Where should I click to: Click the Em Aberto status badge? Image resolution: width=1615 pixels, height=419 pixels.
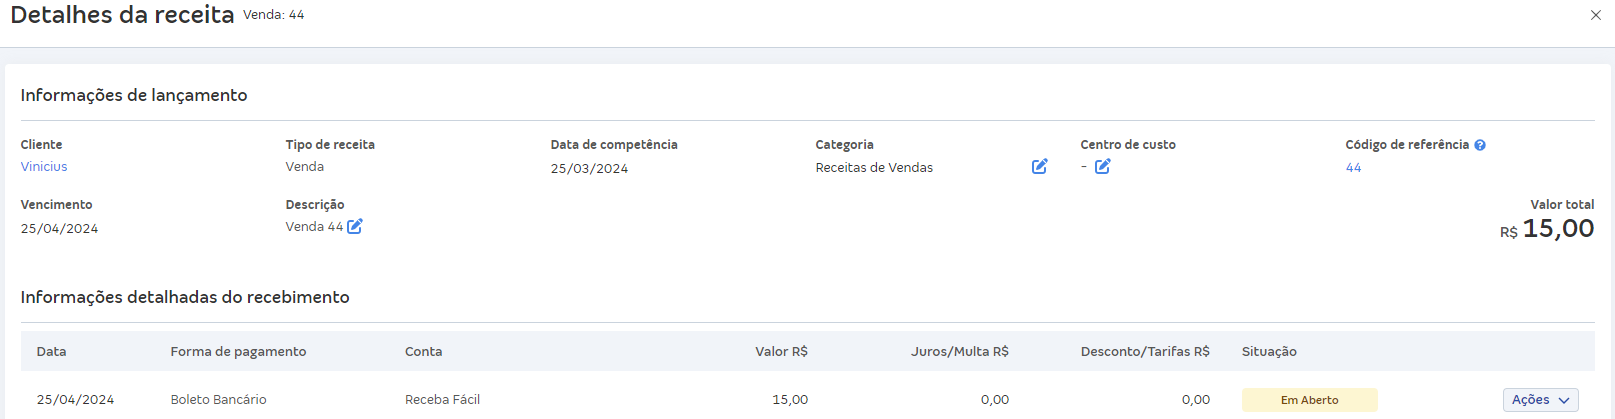(1309, 400)
